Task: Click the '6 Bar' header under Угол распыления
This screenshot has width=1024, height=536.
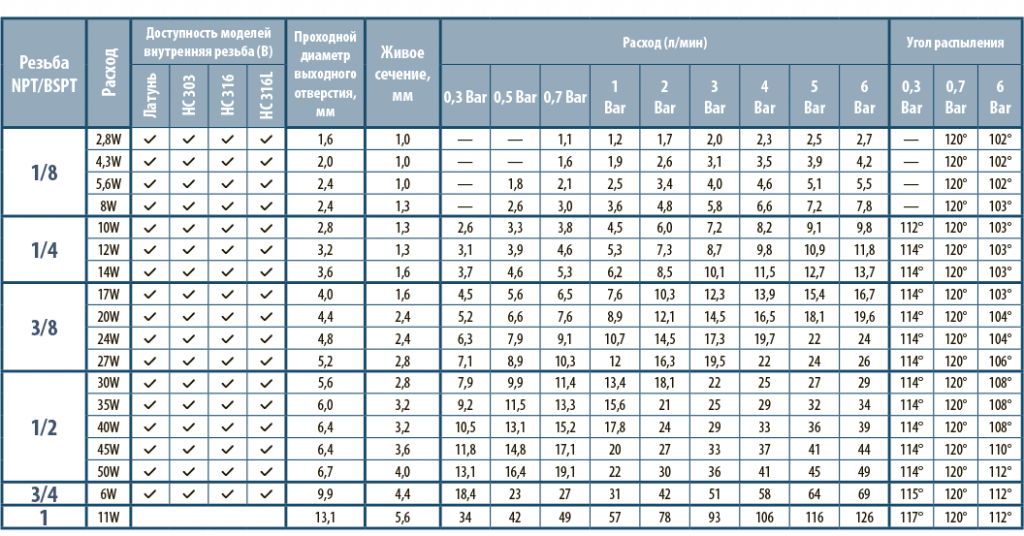Action: (x=1000, y=97)
